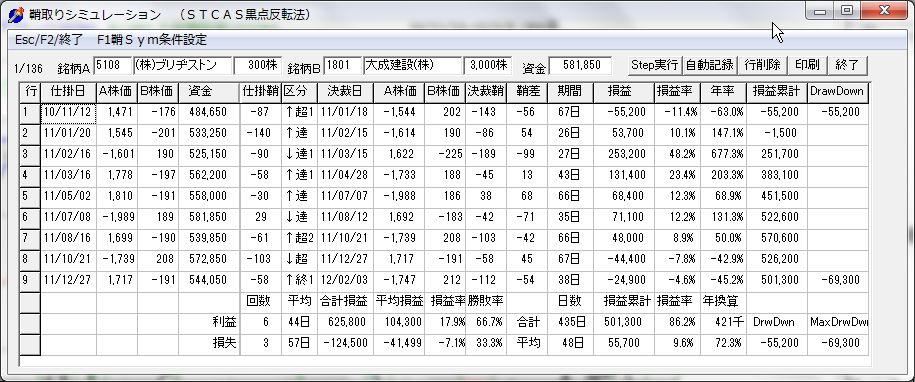Click the 印刷 button
This screenshot has width=915, height=382.
(807, 65)
